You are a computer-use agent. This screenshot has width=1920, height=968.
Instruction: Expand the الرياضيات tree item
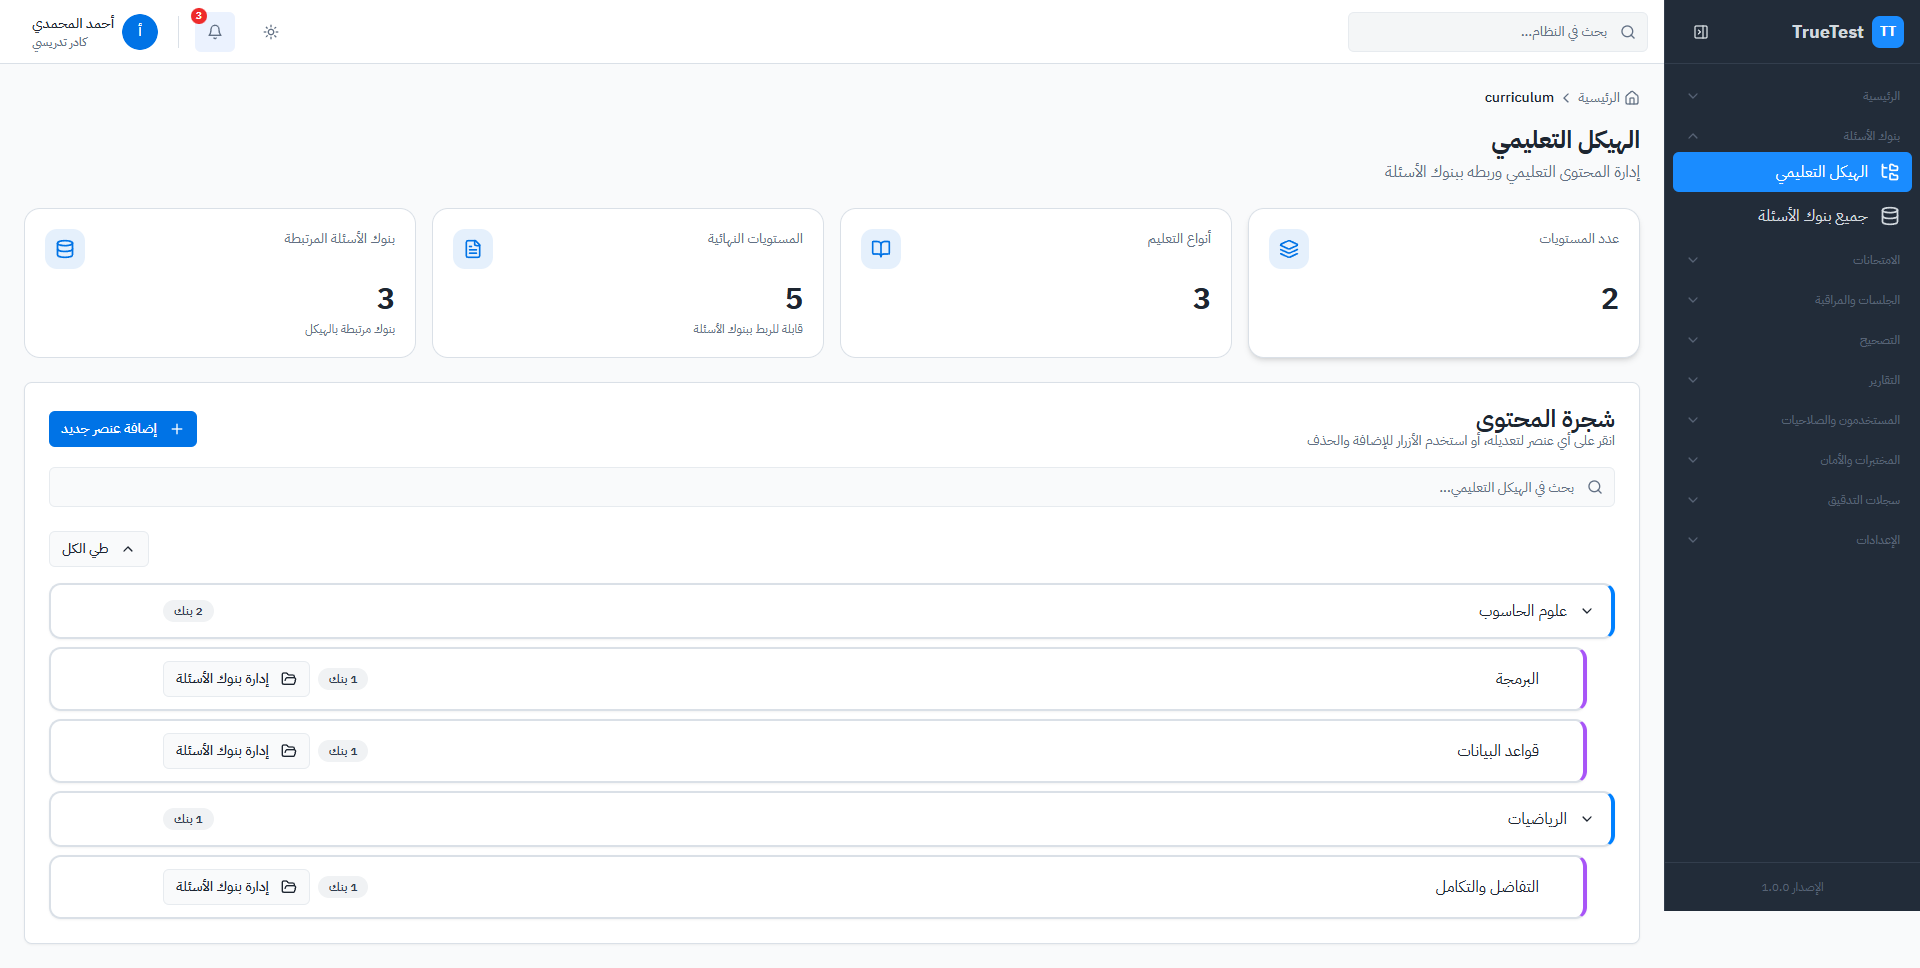coord(1586,818)
